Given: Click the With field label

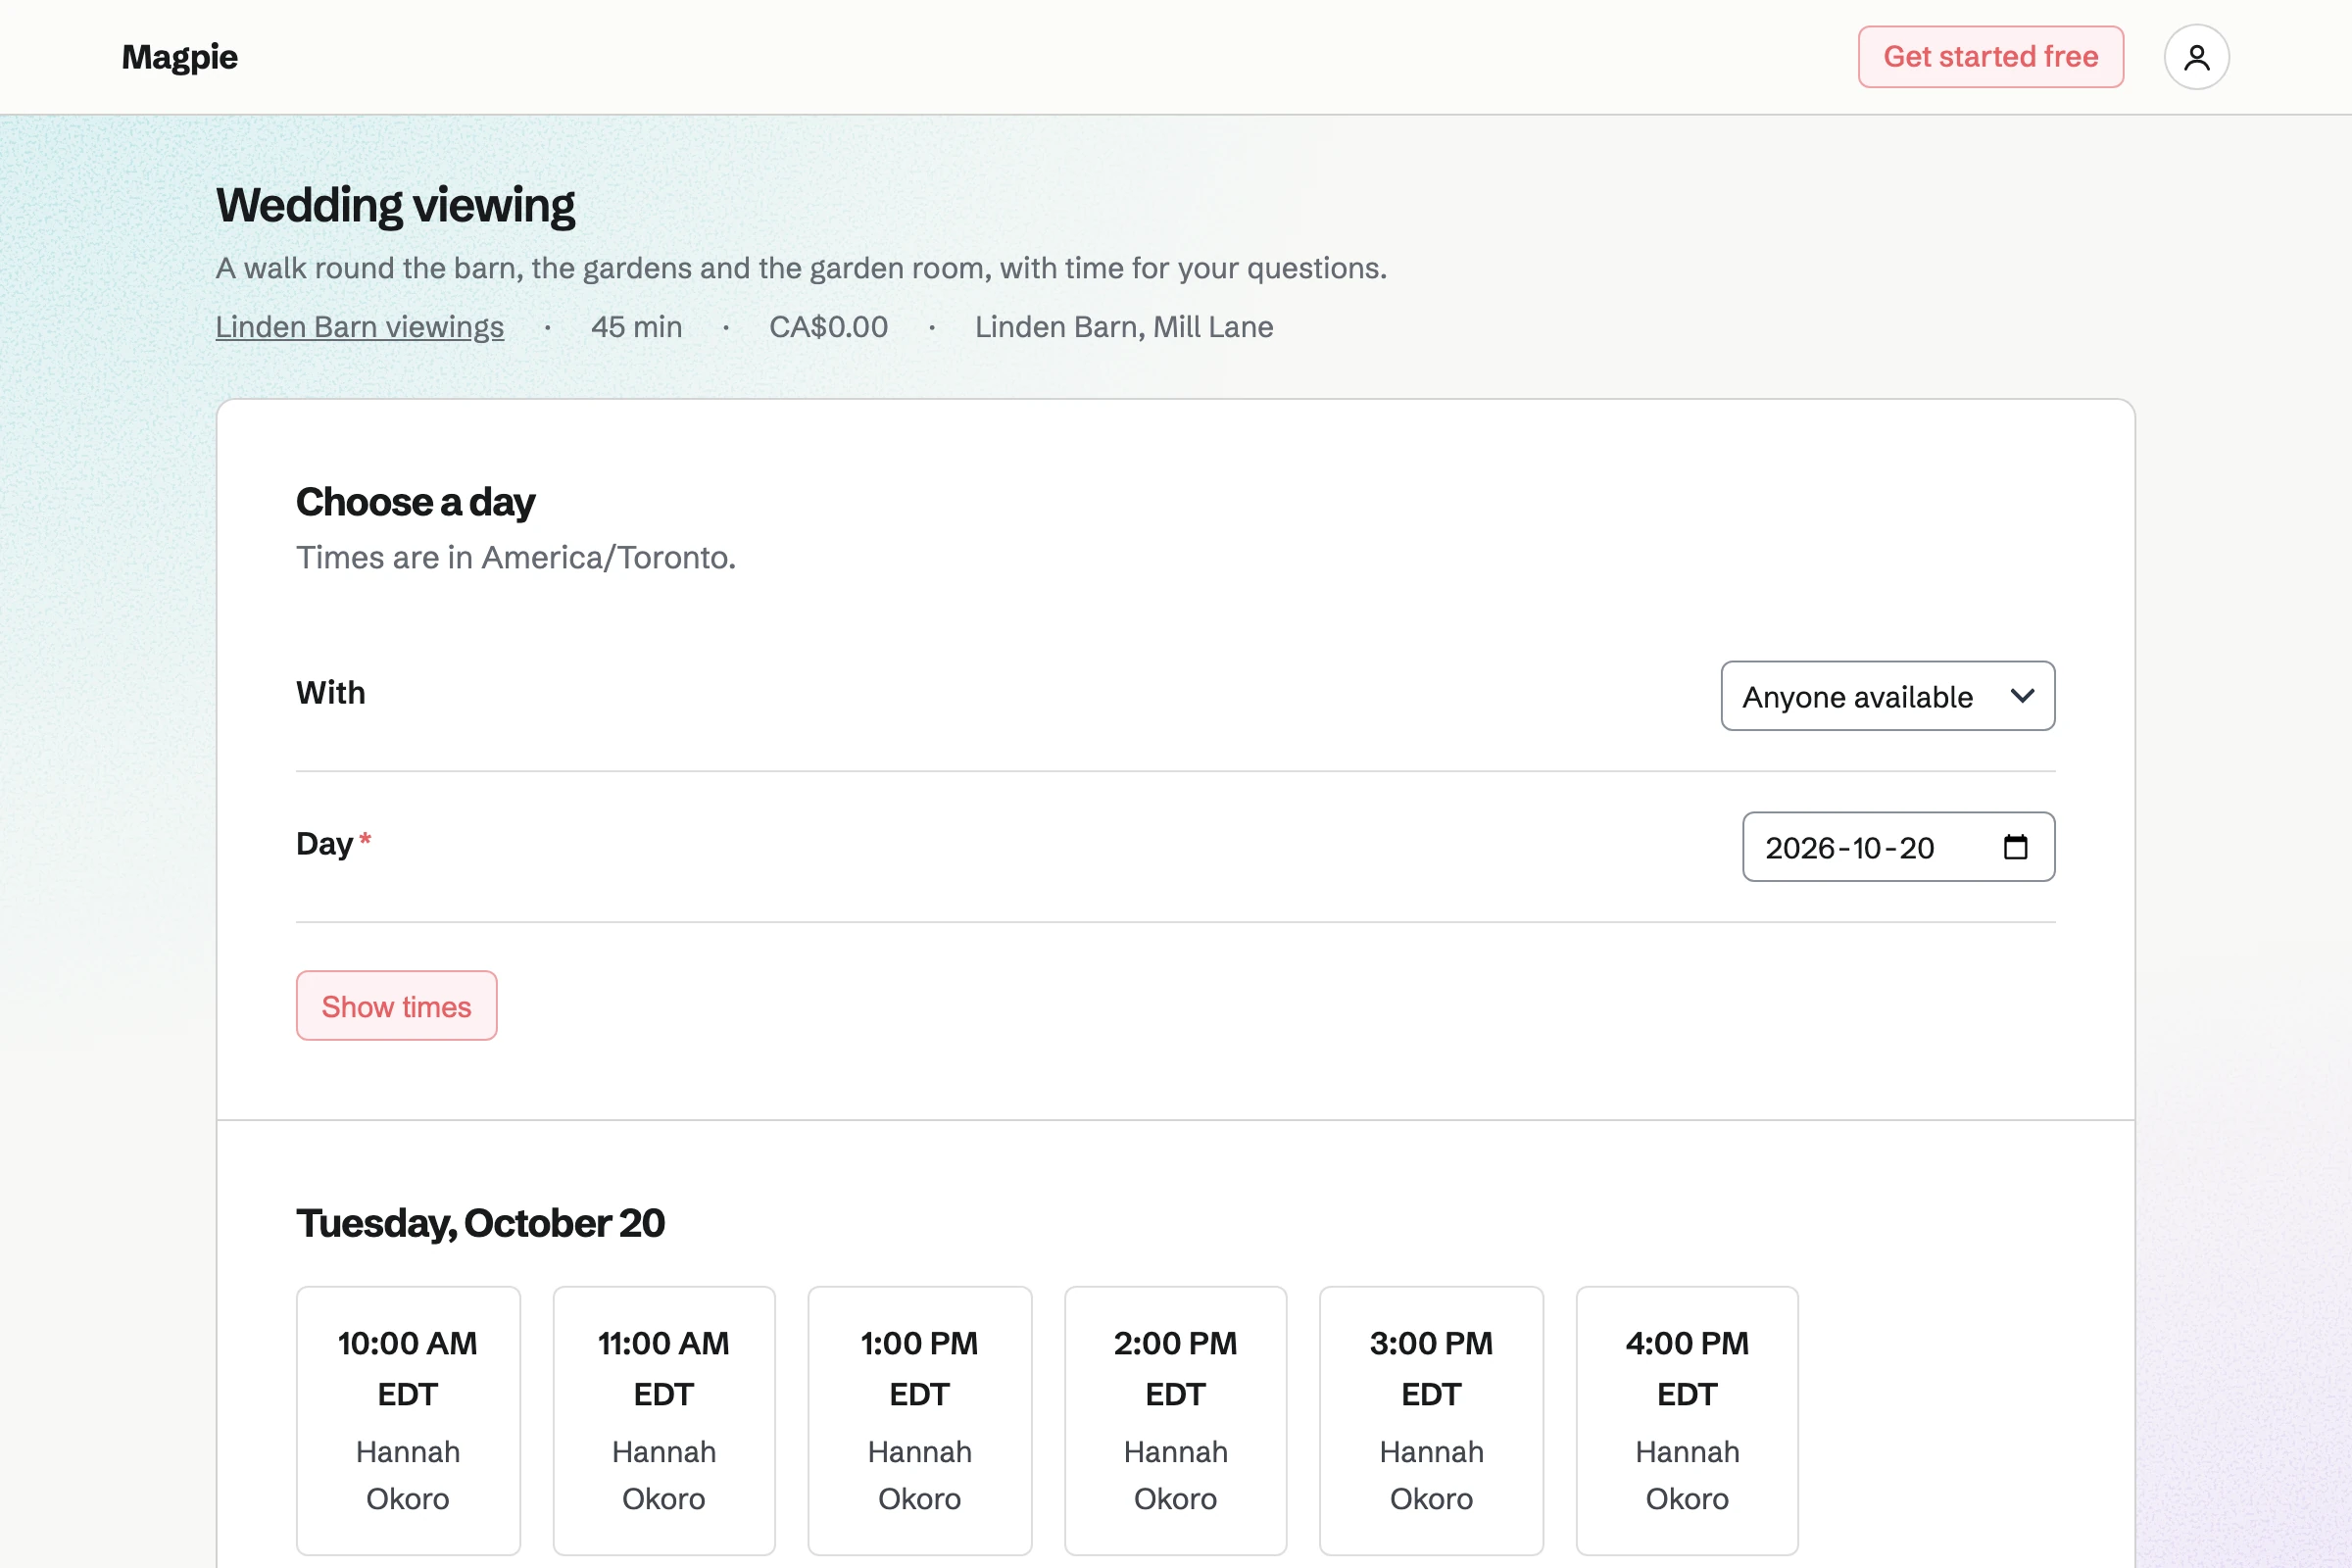Looking at the screenshot, I should tap(331, 693).
